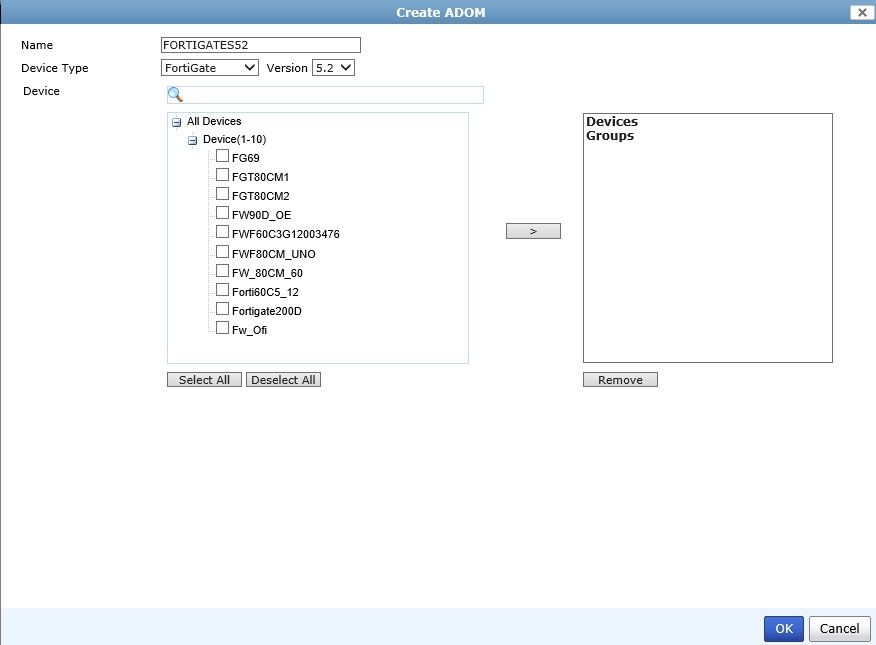Viewport: 876px width, 645px height.
Task: Check the FWF80CM_UNO device
Action: pos(222,251)
